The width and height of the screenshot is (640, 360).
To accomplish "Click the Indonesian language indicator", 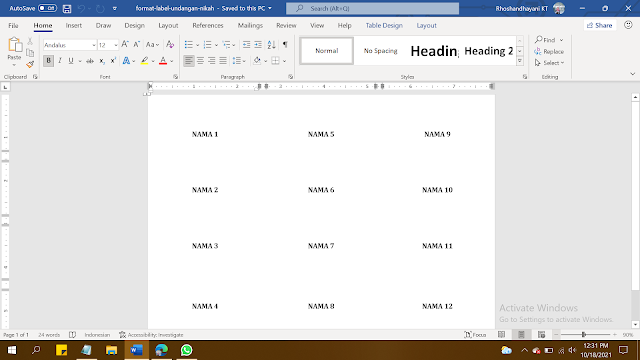I will click(x=97, y=335).
